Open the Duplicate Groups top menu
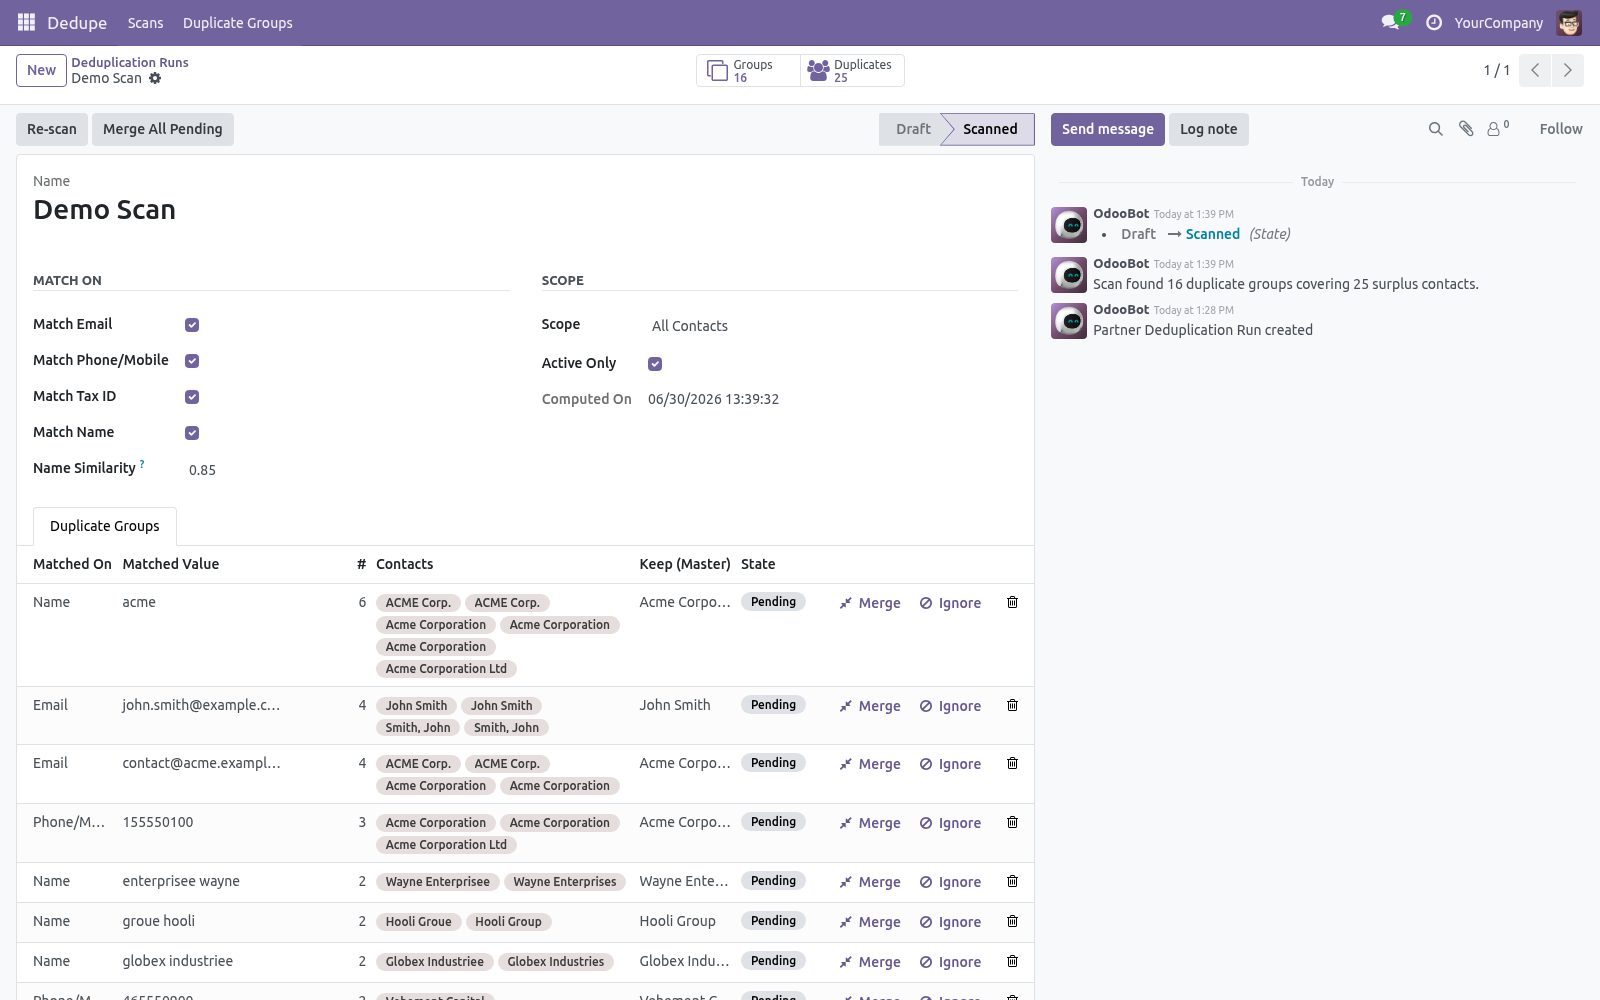The width and height of the screenshot is (1600, 1000). (x=238, y=23)
